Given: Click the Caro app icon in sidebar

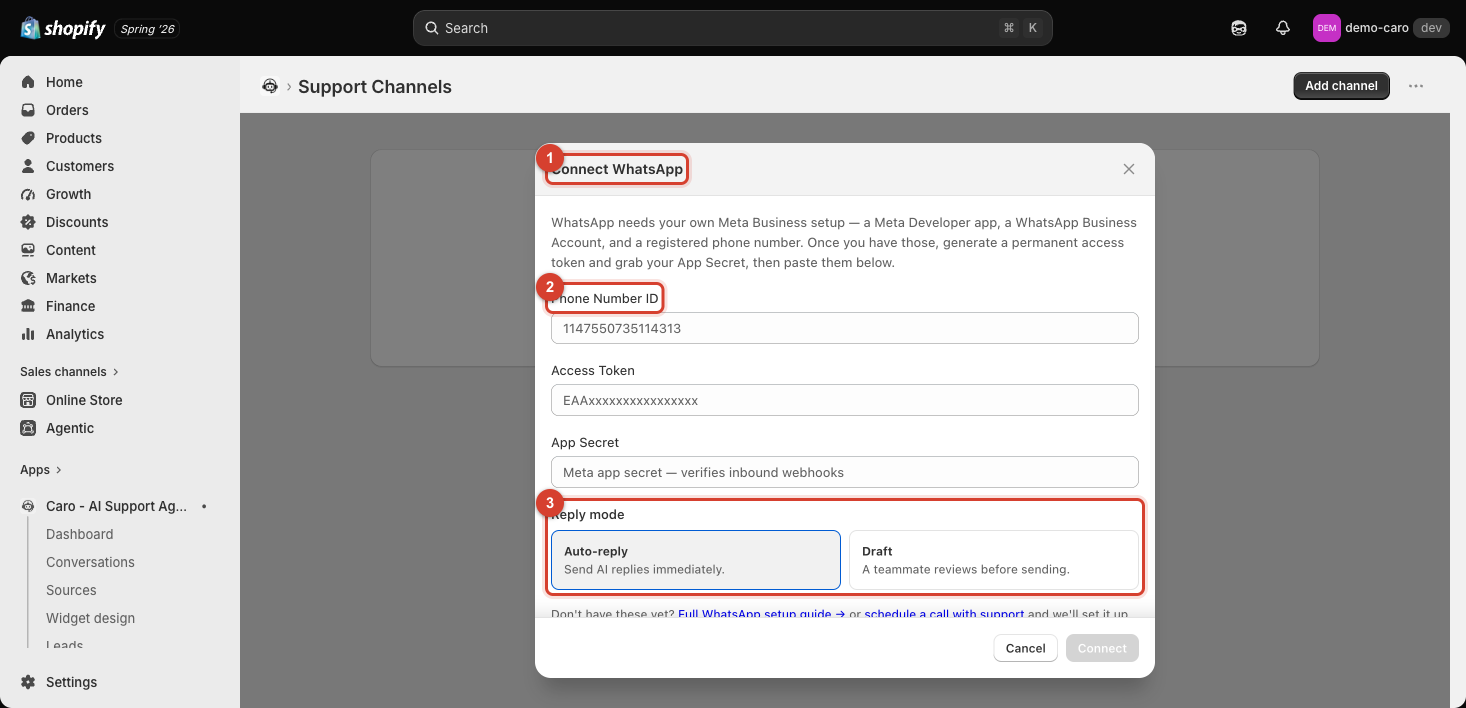Looking at the screenshot, I should (x=28, y=506).
